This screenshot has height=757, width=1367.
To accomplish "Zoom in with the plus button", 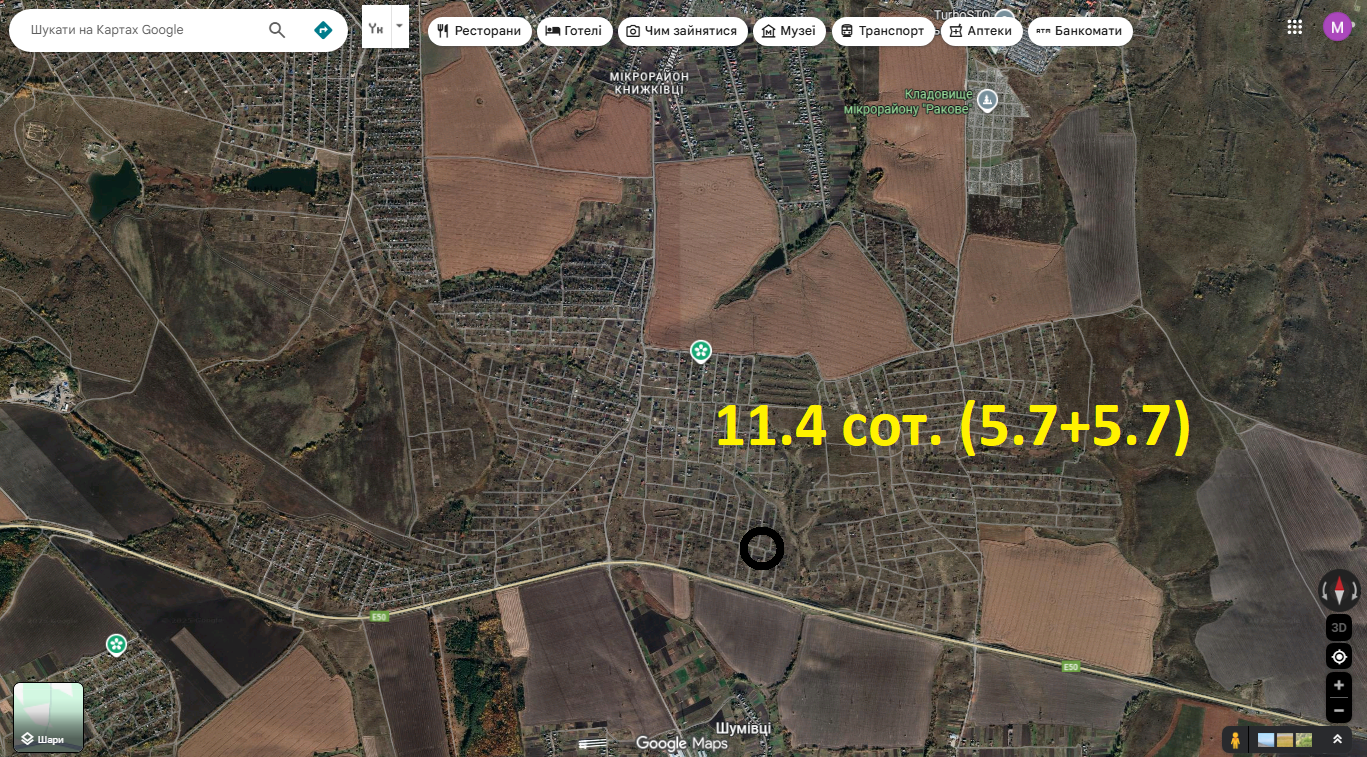I will point(1339,686).
